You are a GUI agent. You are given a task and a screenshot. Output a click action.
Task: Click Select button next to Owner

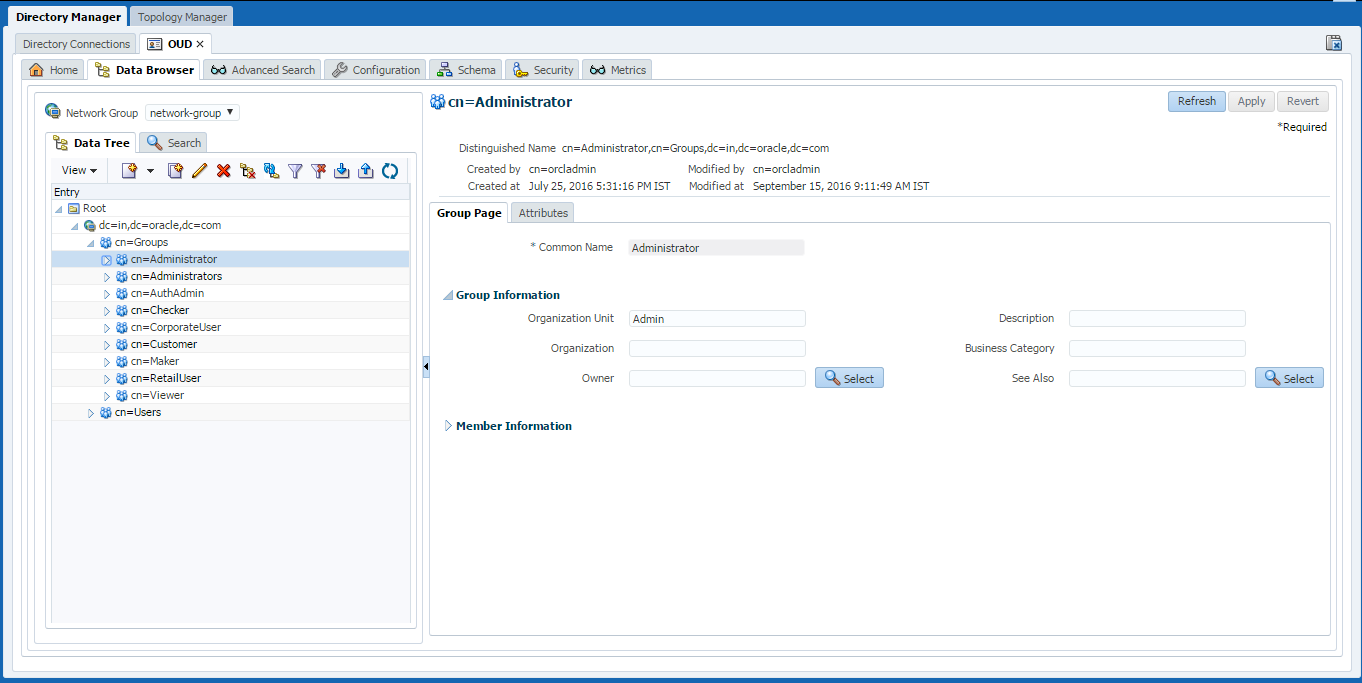pyautogui.click(x=849, y=378)
